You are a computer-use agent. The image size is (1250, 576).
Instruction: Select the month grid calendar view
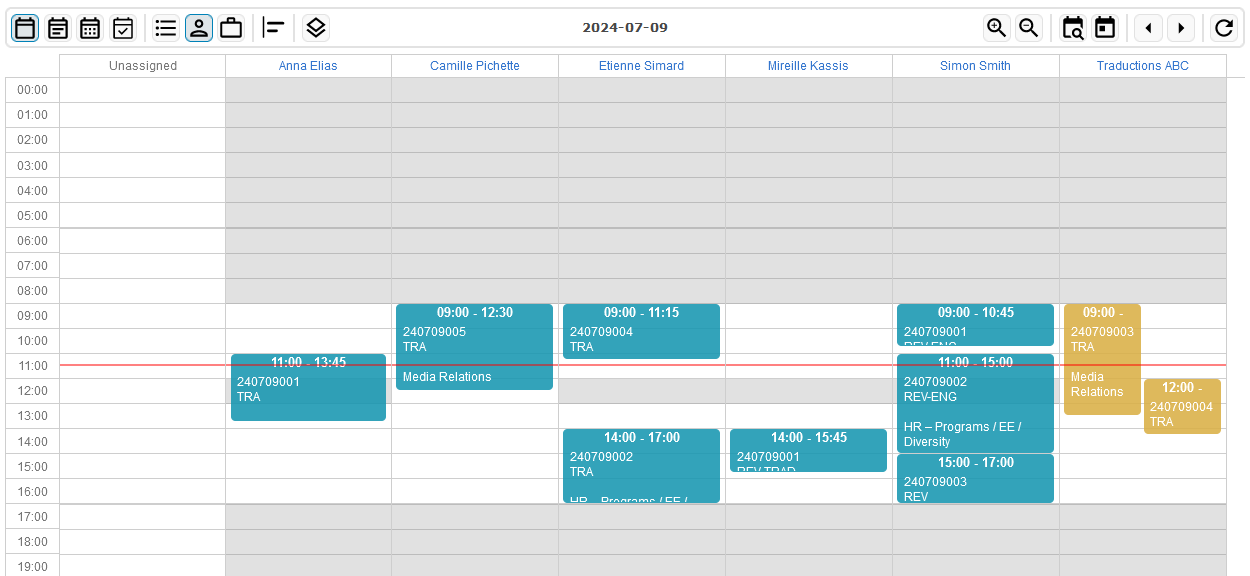(90, 28)
